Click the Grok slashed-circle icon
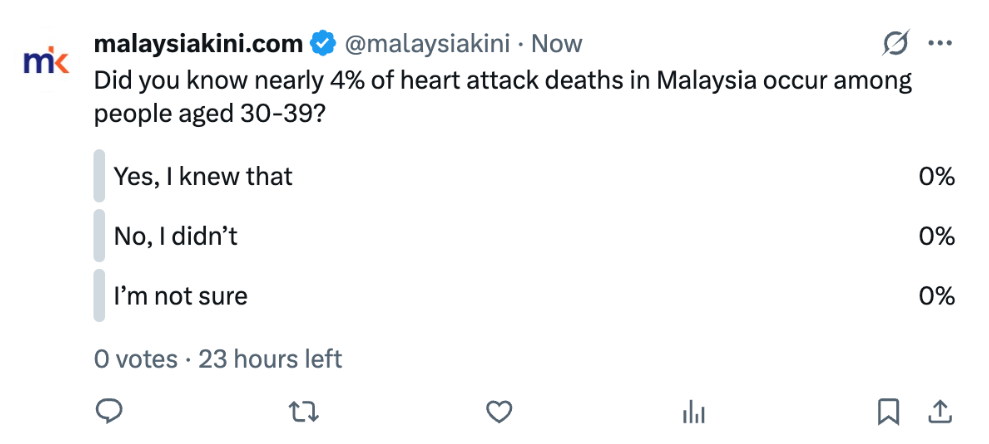 (896, 44)
